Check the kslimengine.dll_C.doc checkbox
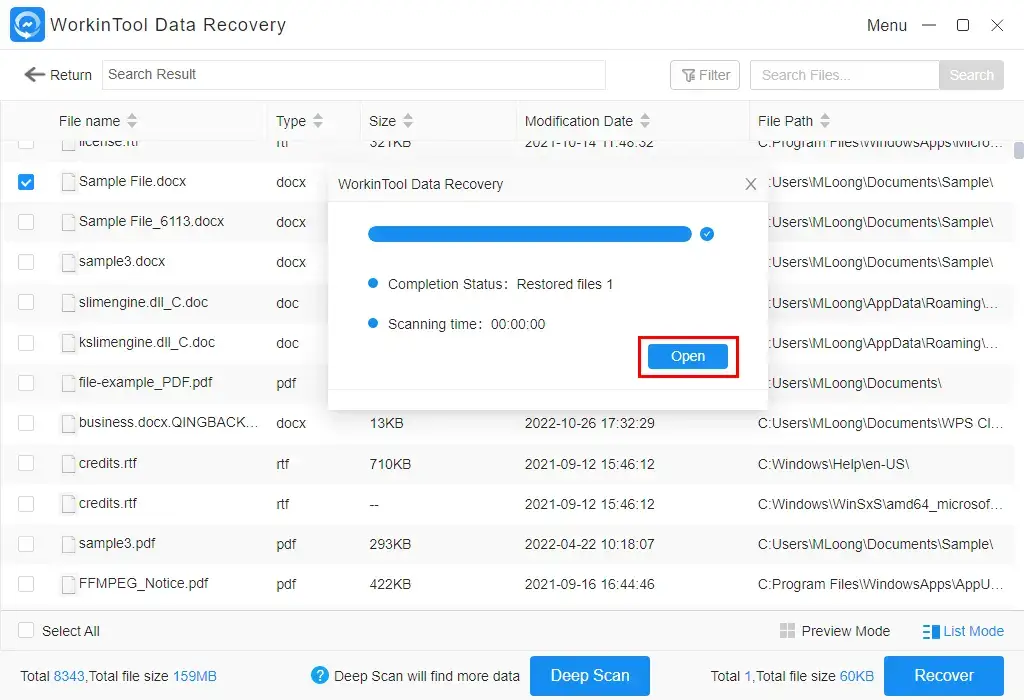Viewport: 1024px width, 700px height. click(26, 343)
